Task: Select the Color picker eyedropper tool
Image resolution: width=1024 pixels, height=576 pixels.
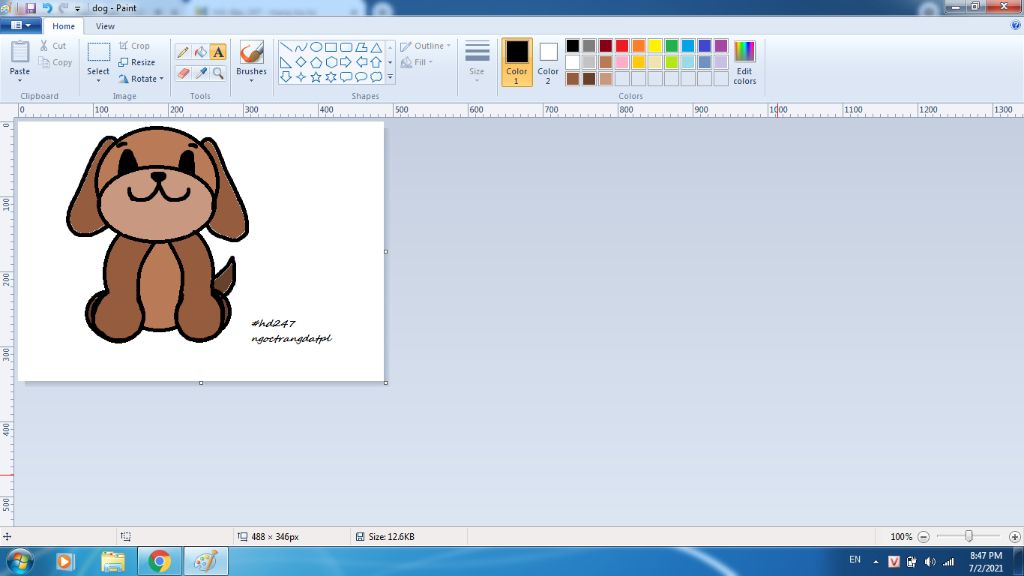Action: point(200,73)
